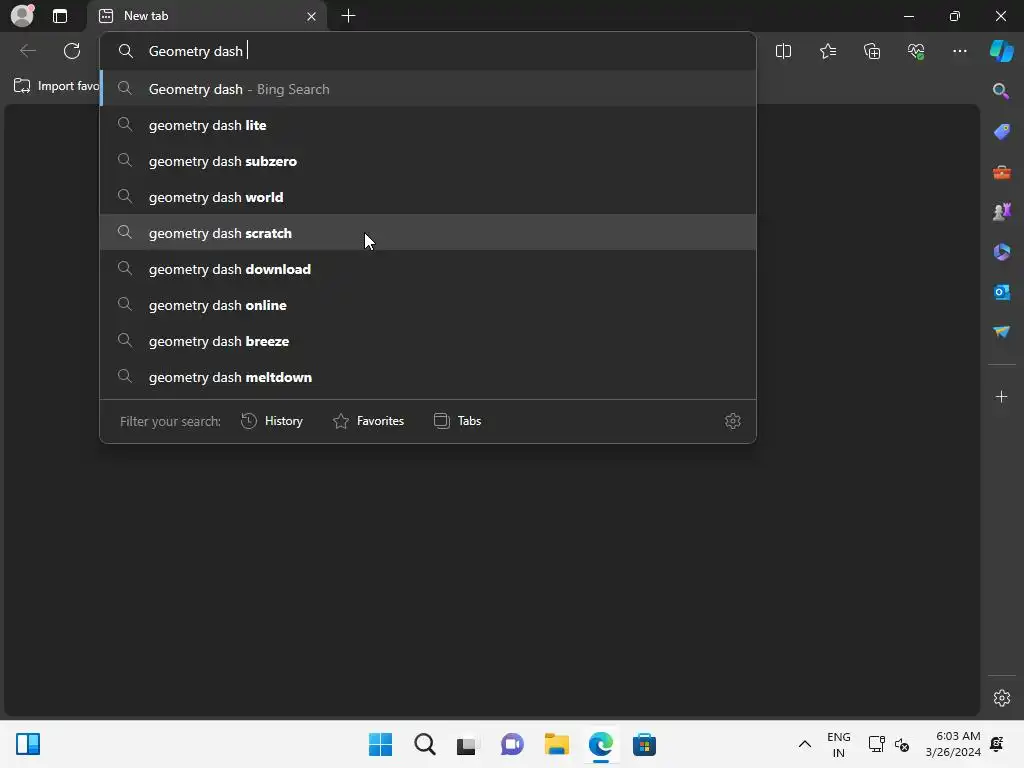The image size is (1024, 768).
Task: Open sidebar Outlook icon
Action: click(1001, 292)
